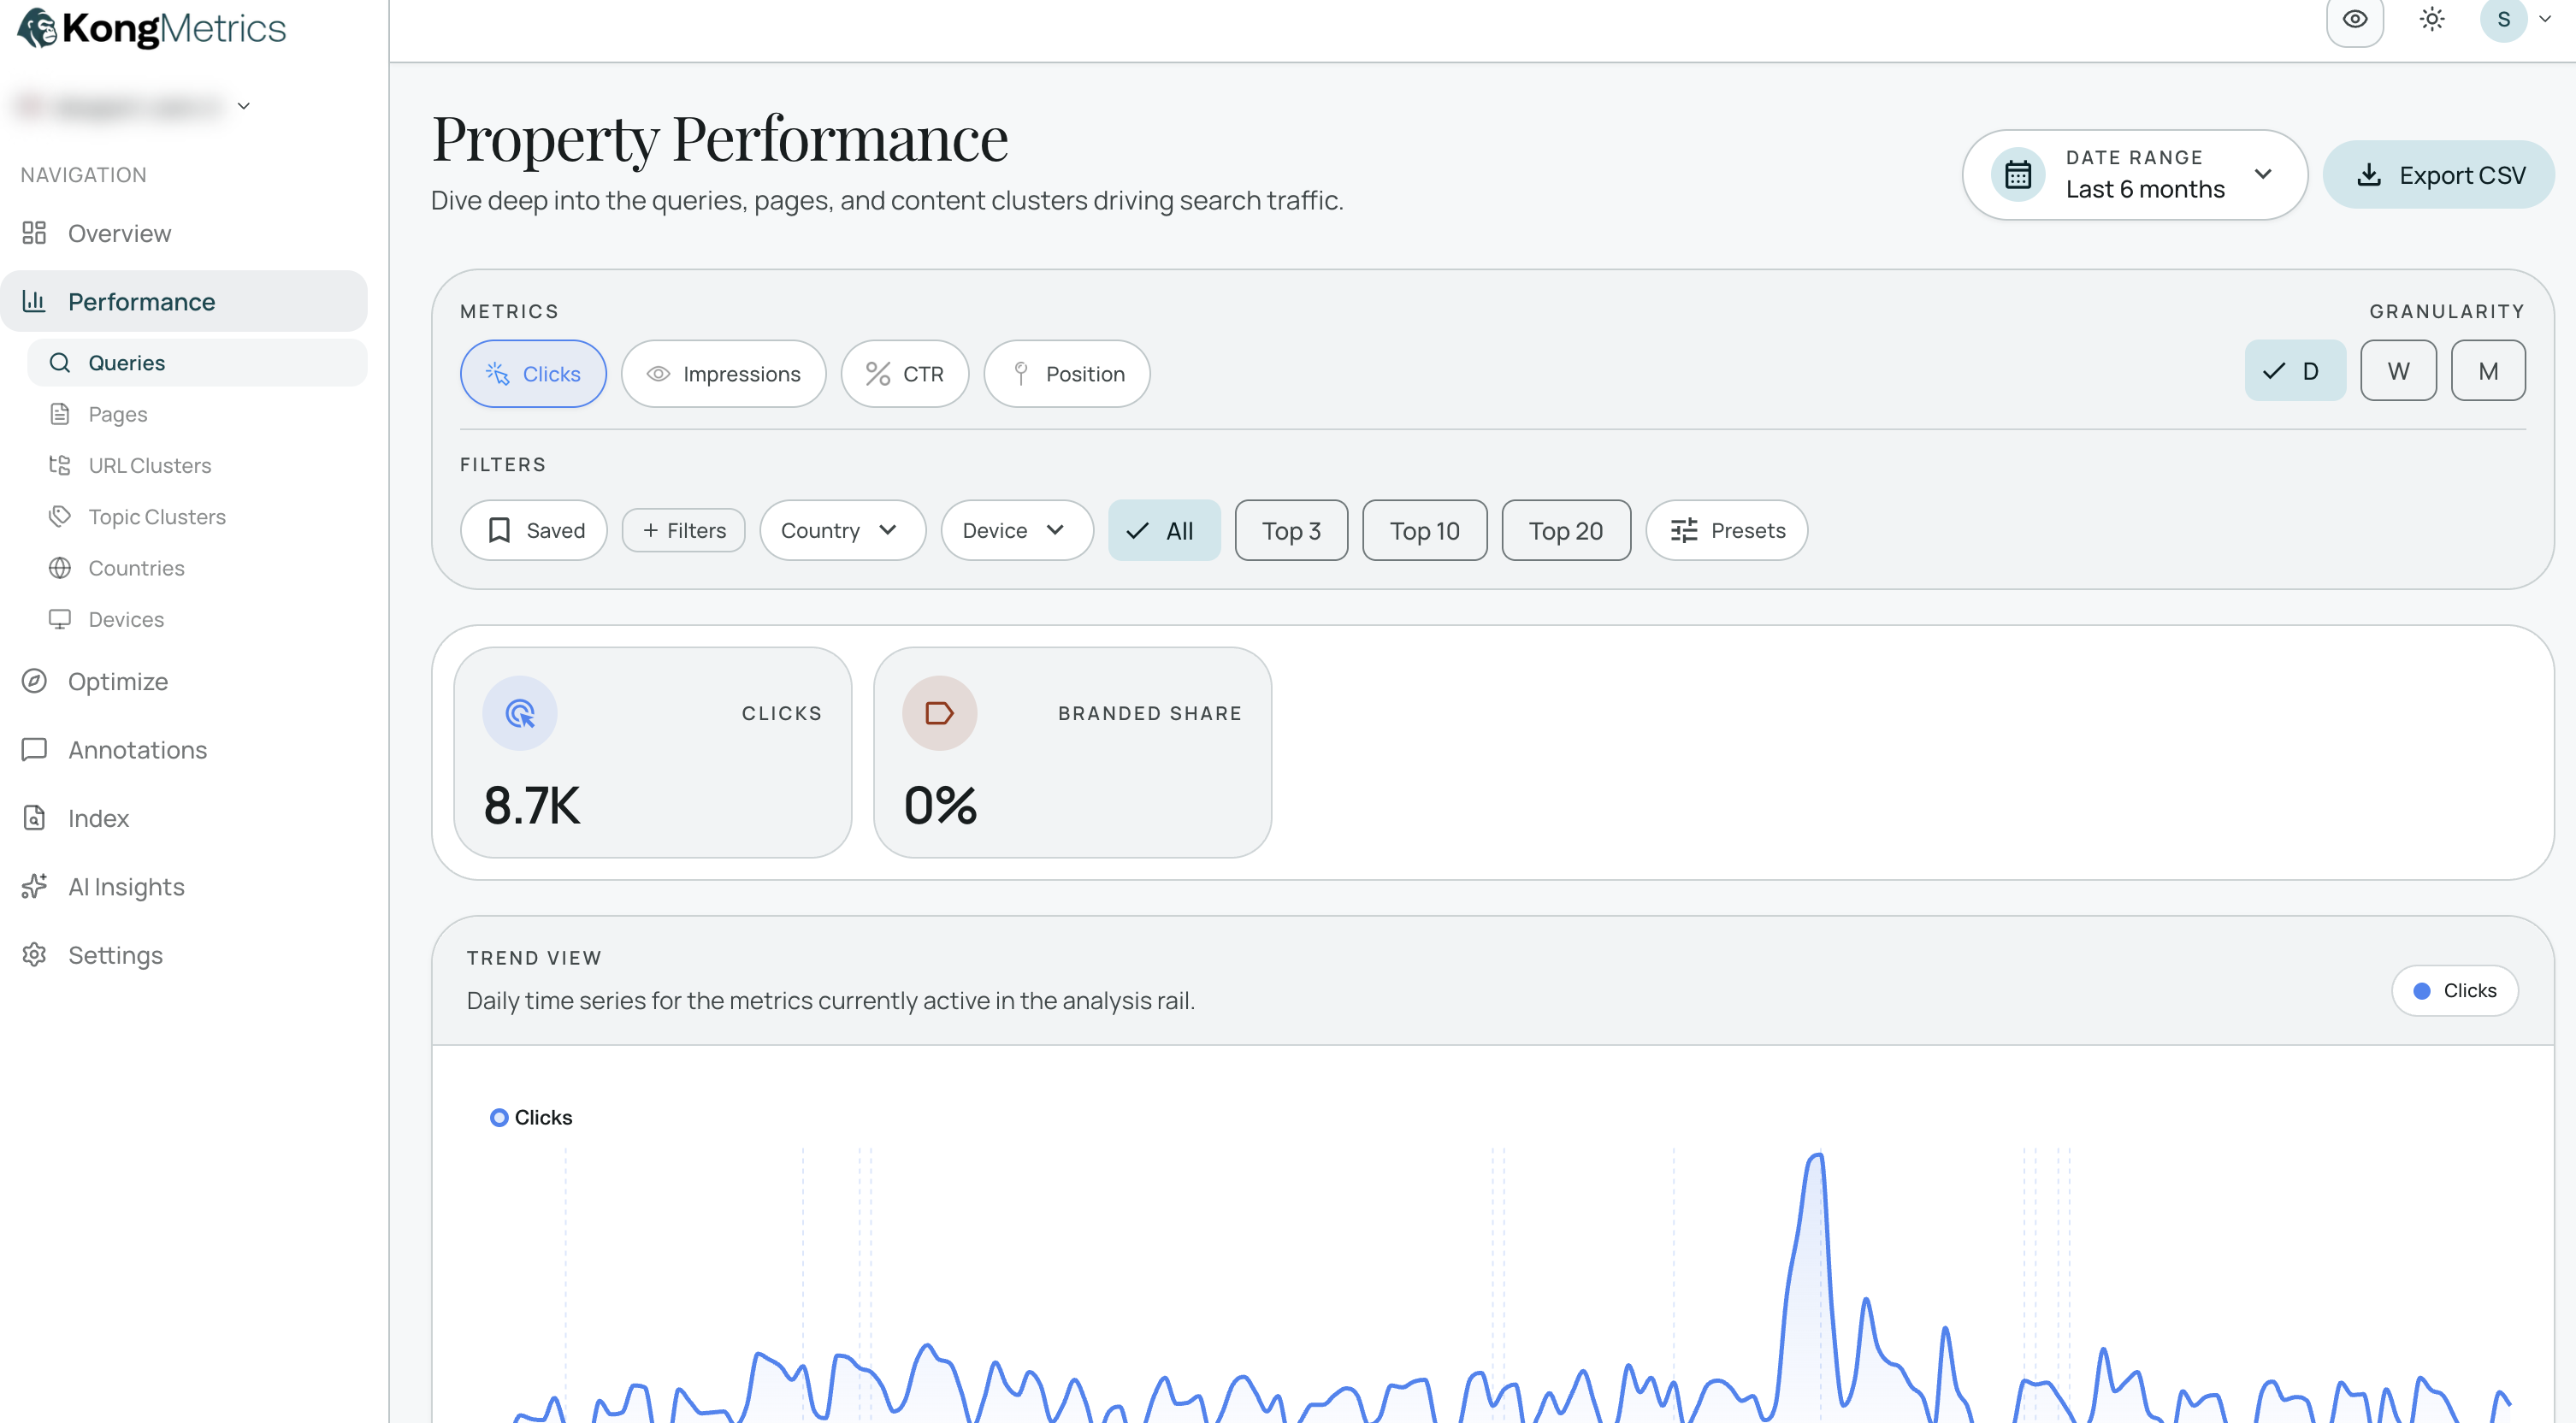Open the Date Range dropdown
Screen dimensions: 2576x1423
(x=2134, y=175)
